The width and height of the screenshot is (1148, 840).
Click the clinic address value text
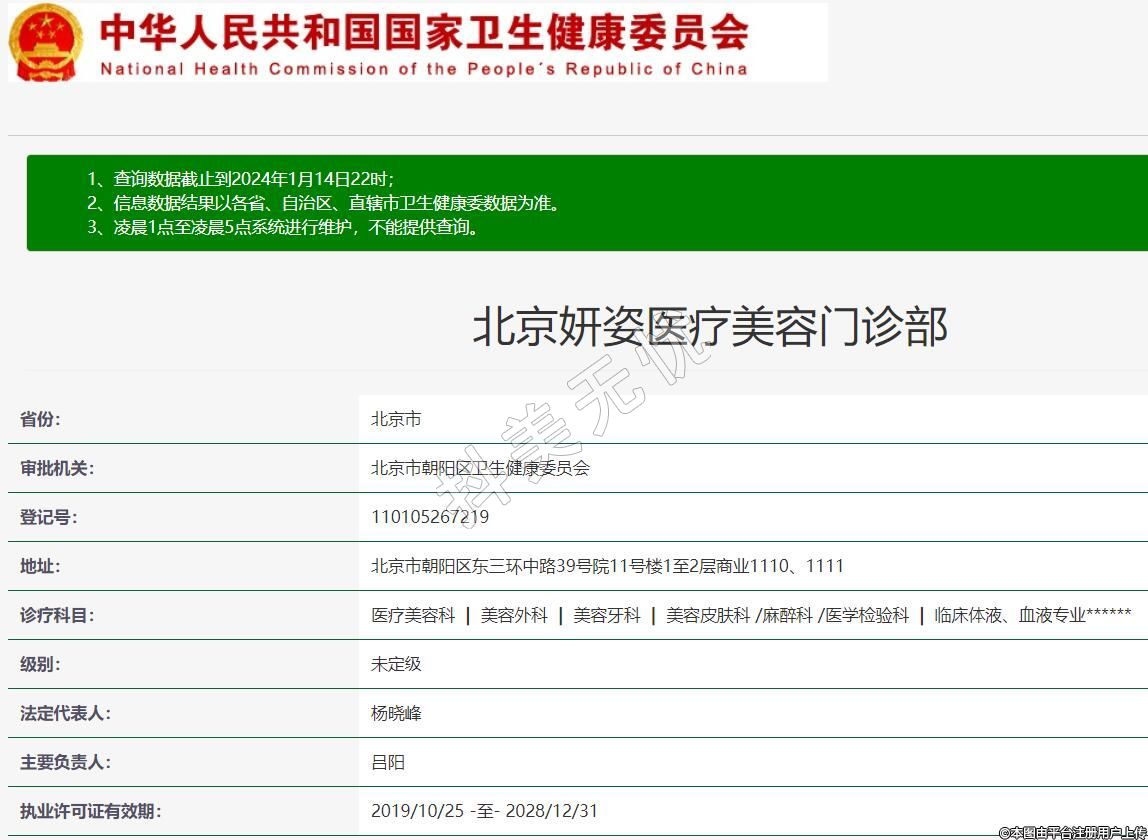pyautogui.click(x=607, y=566)
